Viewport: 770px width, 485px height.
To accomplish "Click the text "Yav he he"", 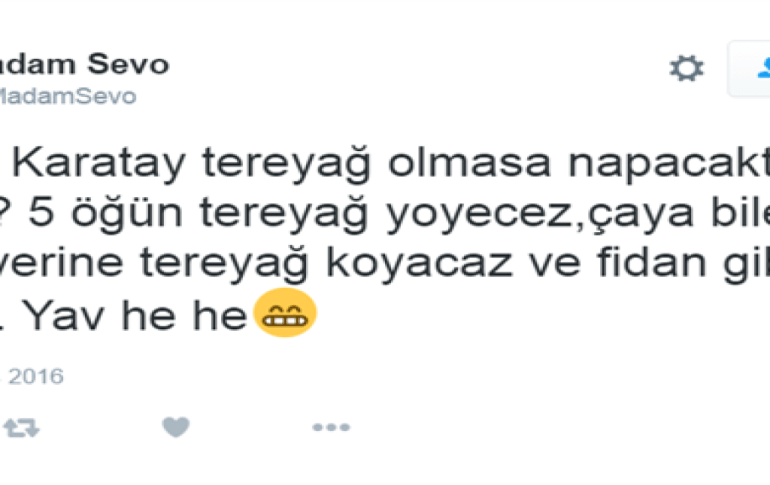I will [x=135, y=315].
